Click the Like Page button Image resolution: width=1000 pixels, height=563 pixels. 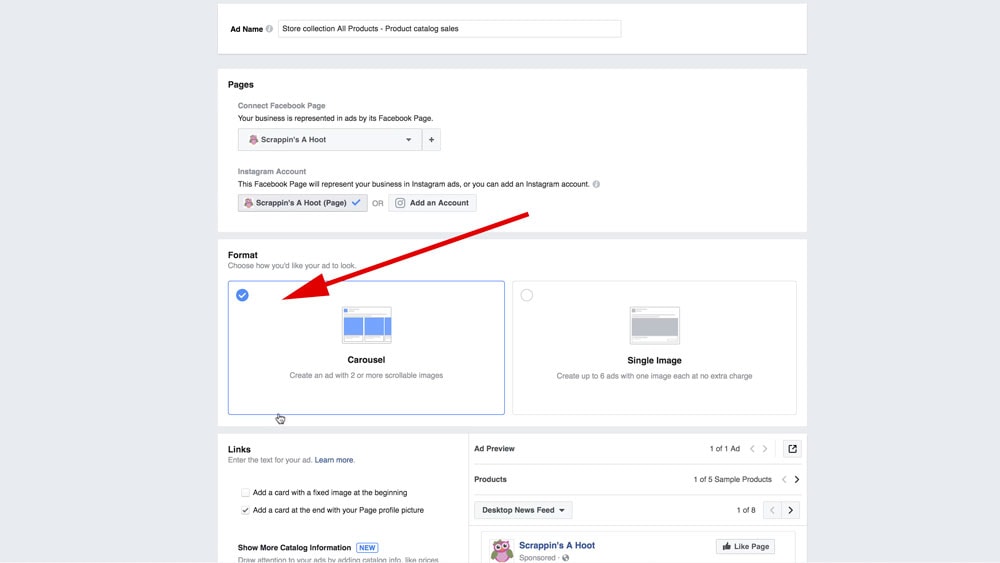(x=745, y=546)
